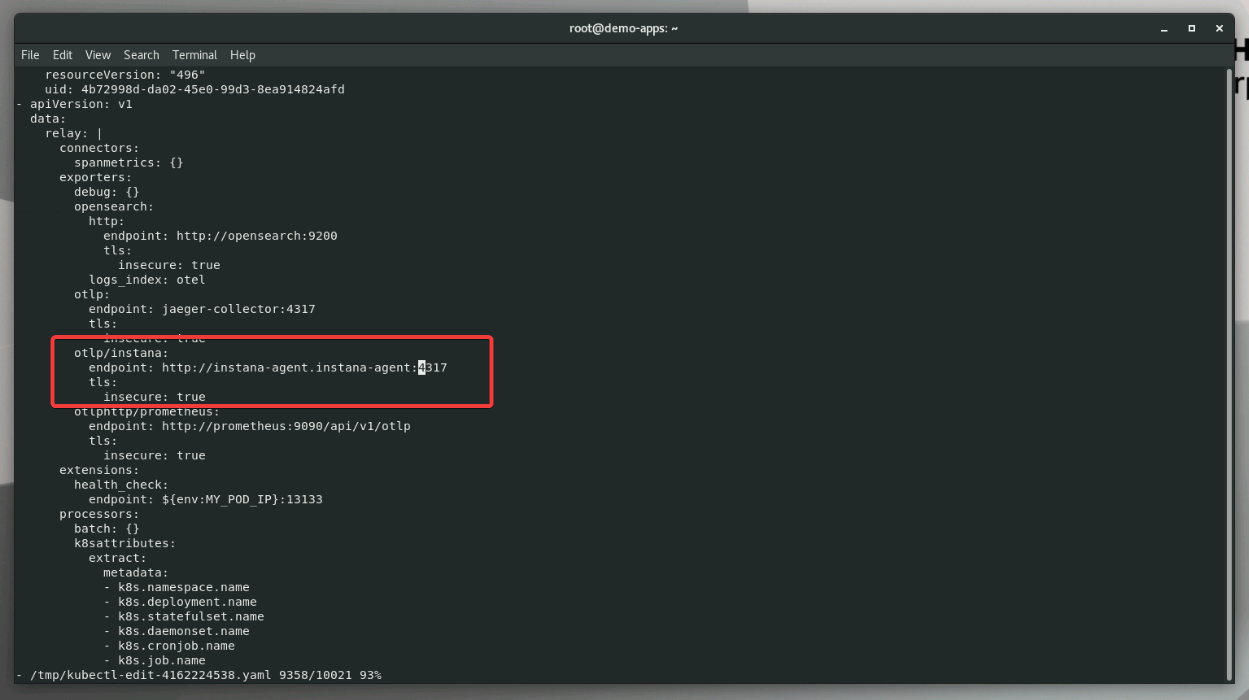Click the k8s.namespace.name entry

184,587
